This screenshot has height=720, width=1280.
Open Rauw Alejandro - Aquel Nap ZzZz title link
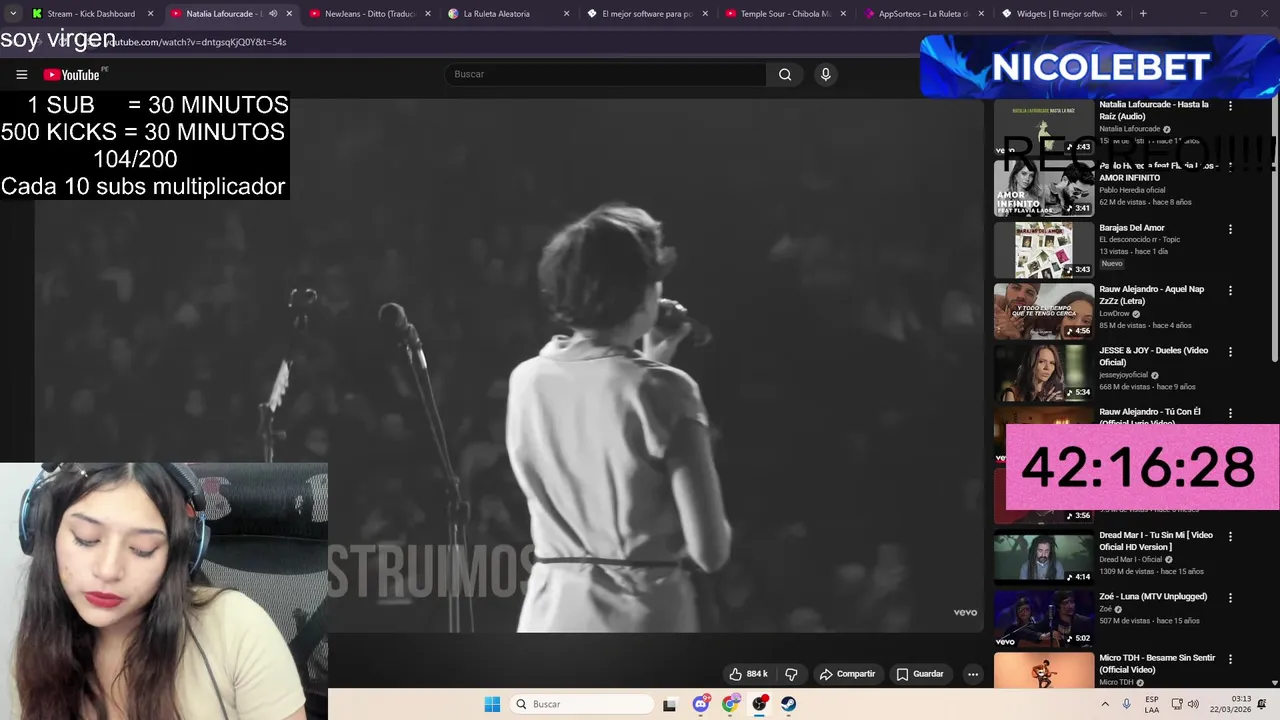tap(1151, 295)
